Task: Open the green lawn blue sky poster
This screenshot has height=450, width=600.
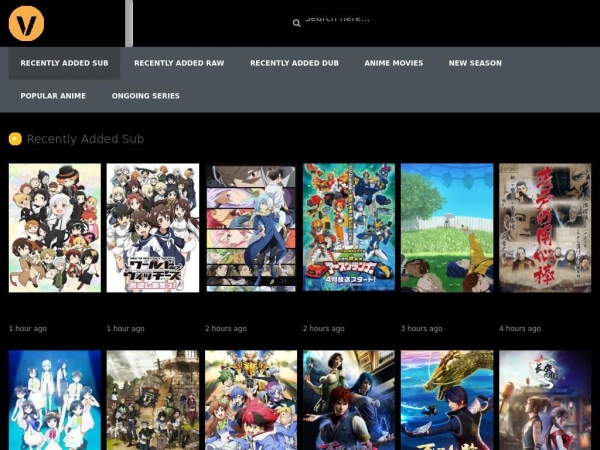Action: [x=447, y=228]
